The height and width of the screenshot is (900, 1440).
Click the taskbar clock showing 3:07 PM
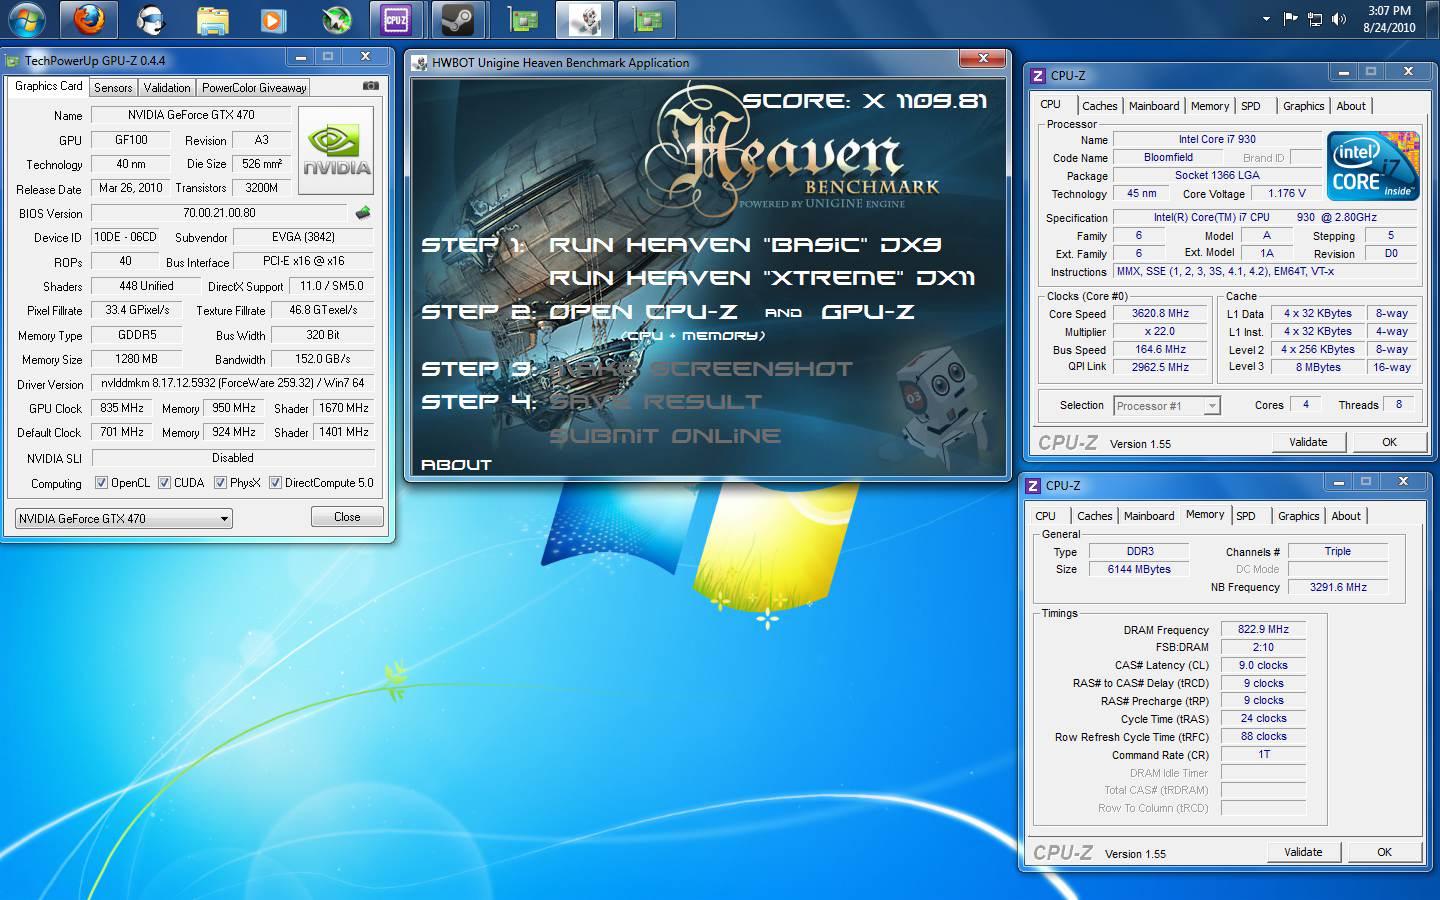click(x=1389, y=19)
